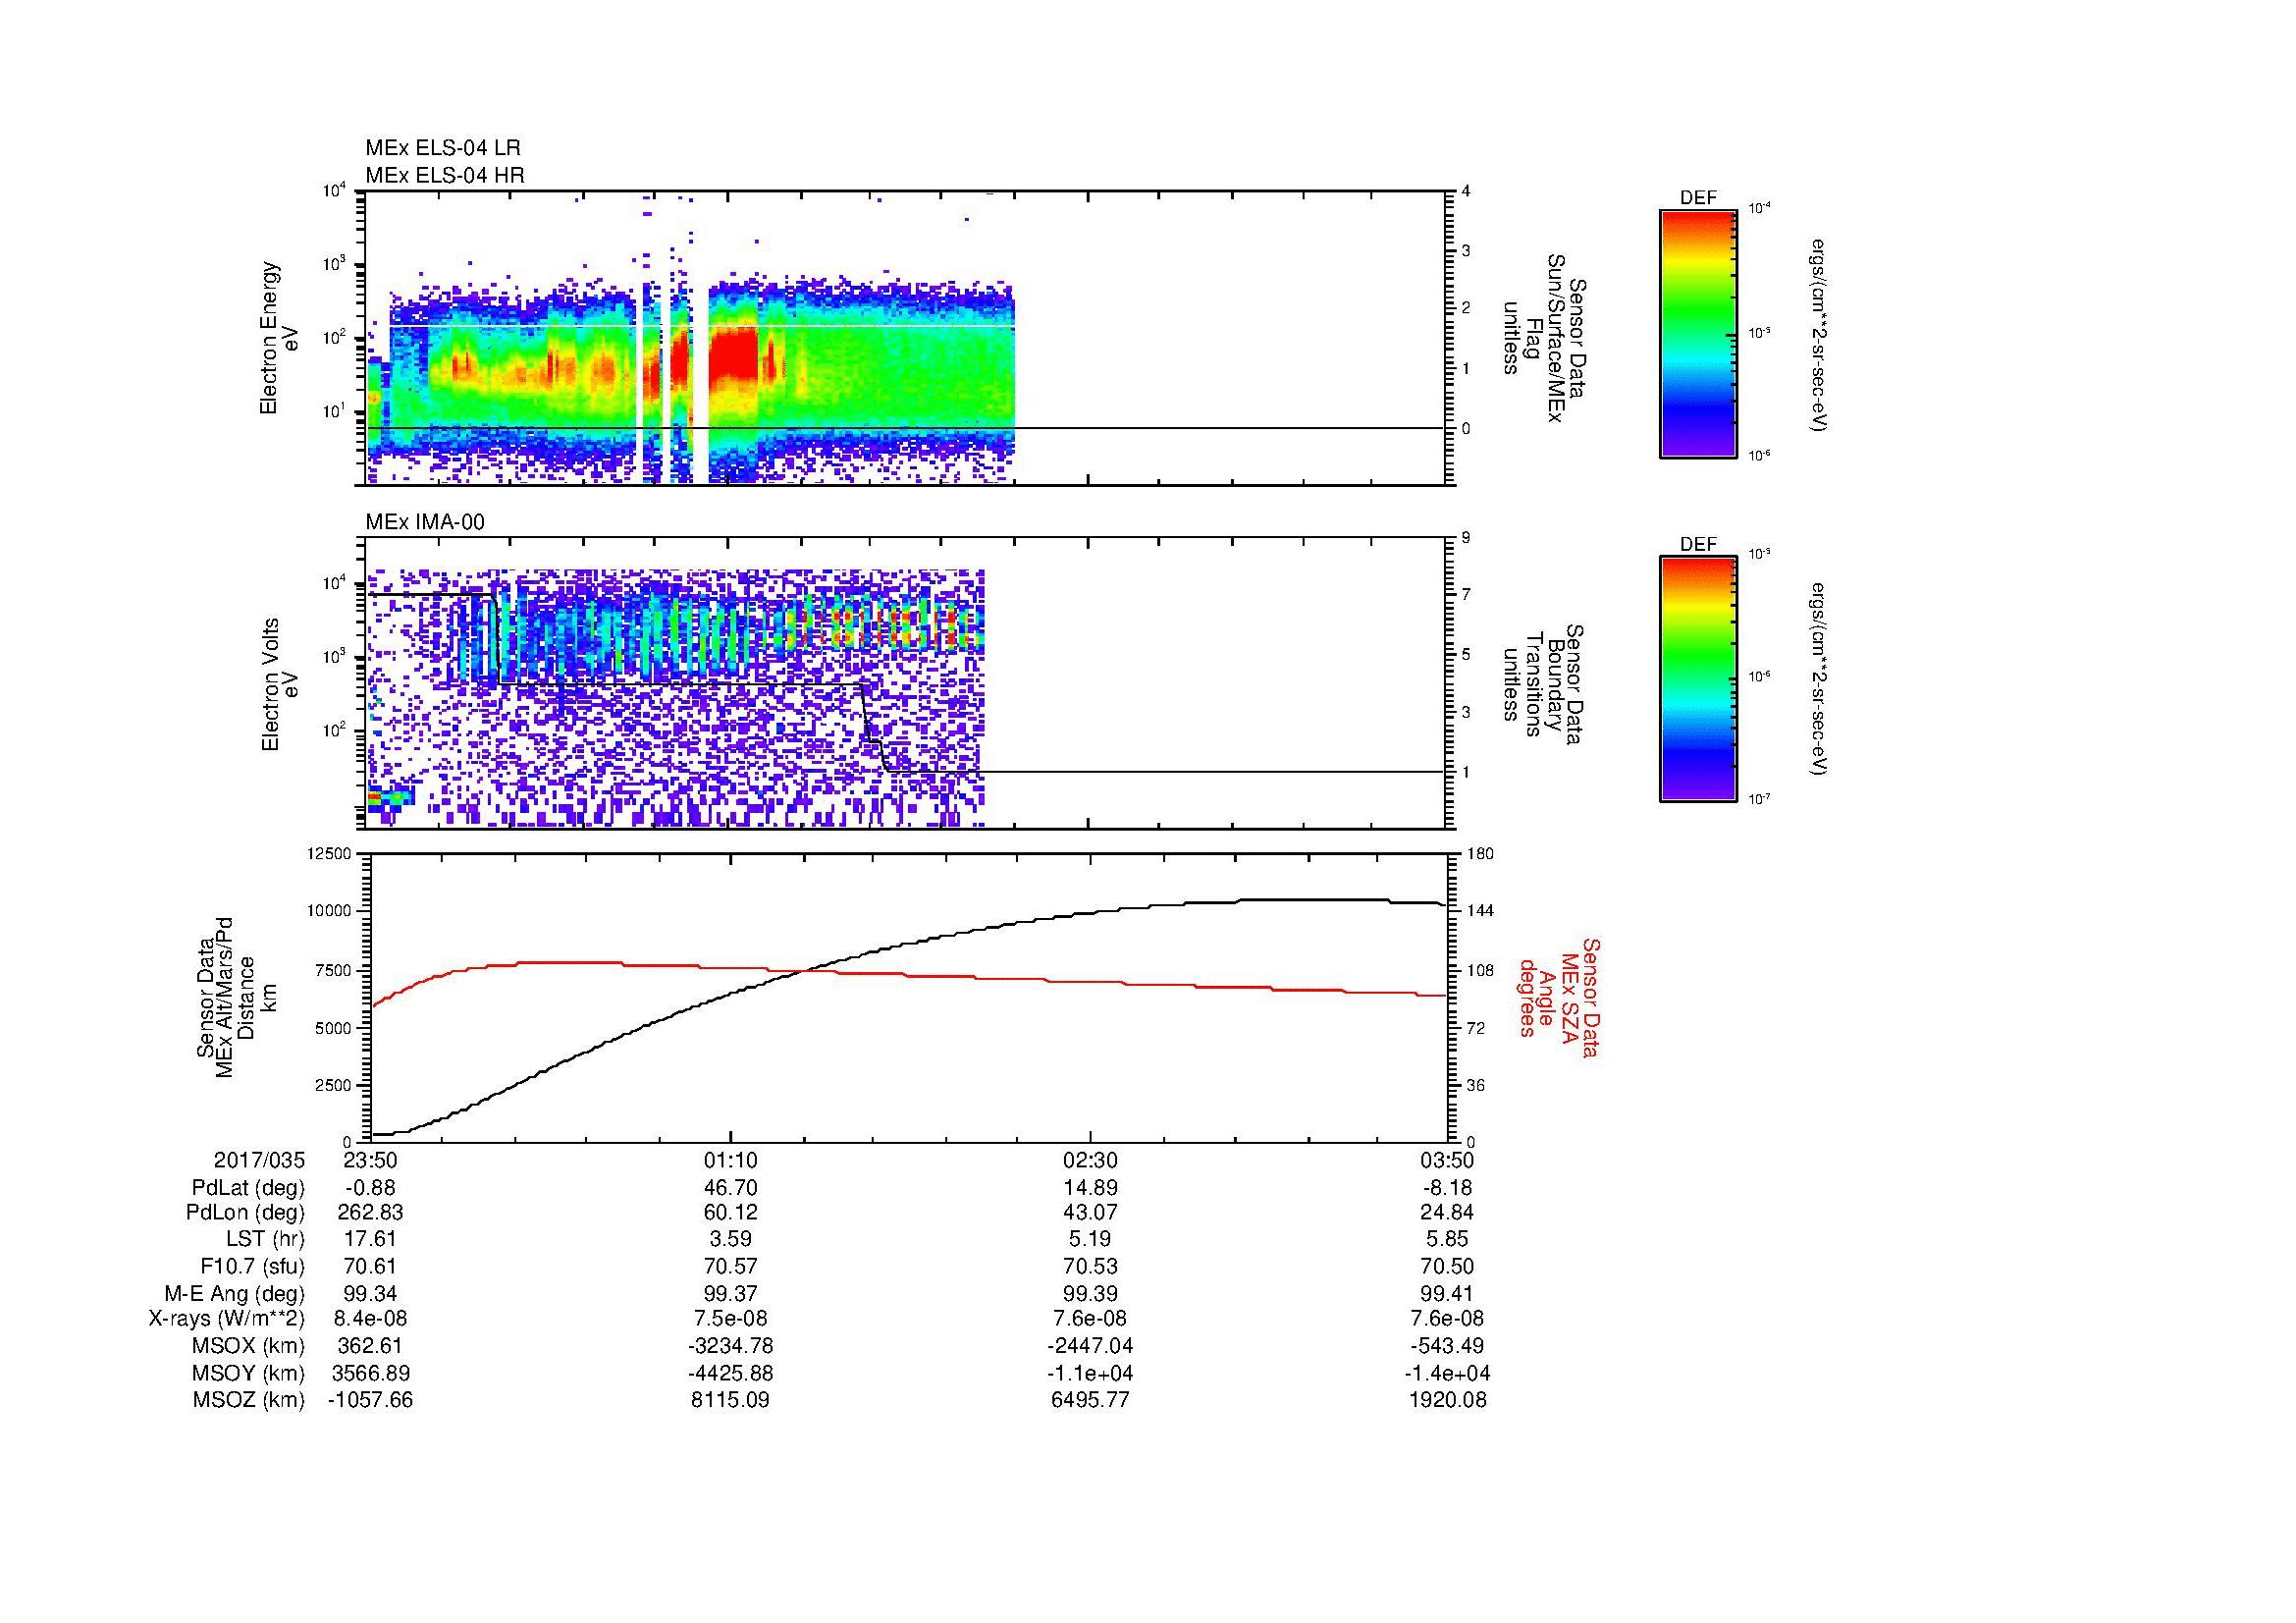
Task: Click LST value 17.61
Action: tap(371, 1240)
